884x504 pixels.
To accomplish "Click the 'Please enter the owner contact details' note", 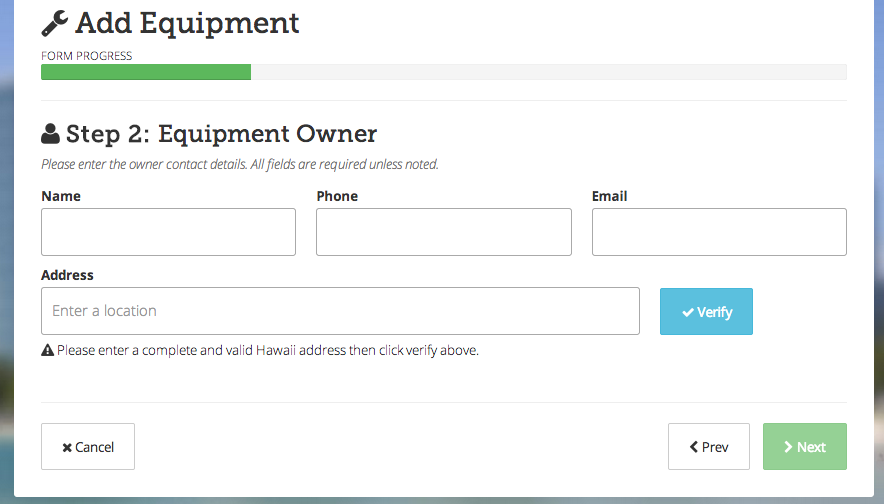I will click(240, 164).
